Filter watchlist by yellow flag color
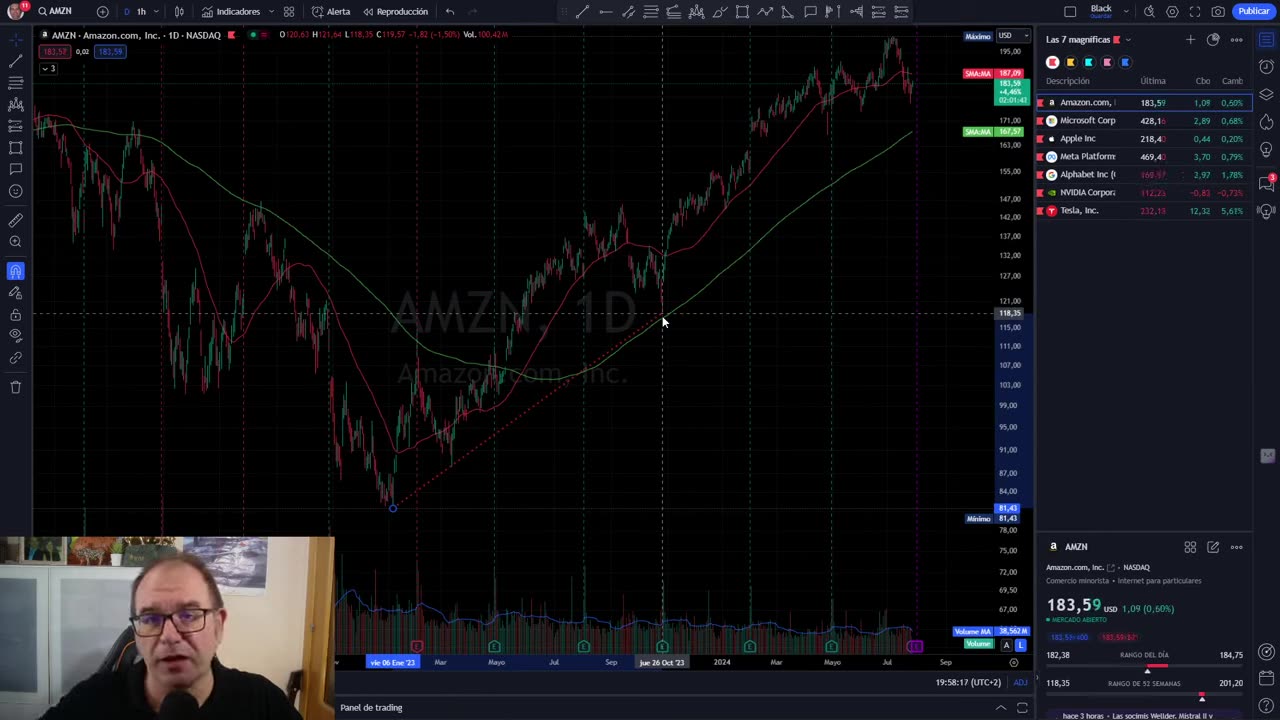The height and width of the screenshot is (720, 1280). click(1071, 62)
